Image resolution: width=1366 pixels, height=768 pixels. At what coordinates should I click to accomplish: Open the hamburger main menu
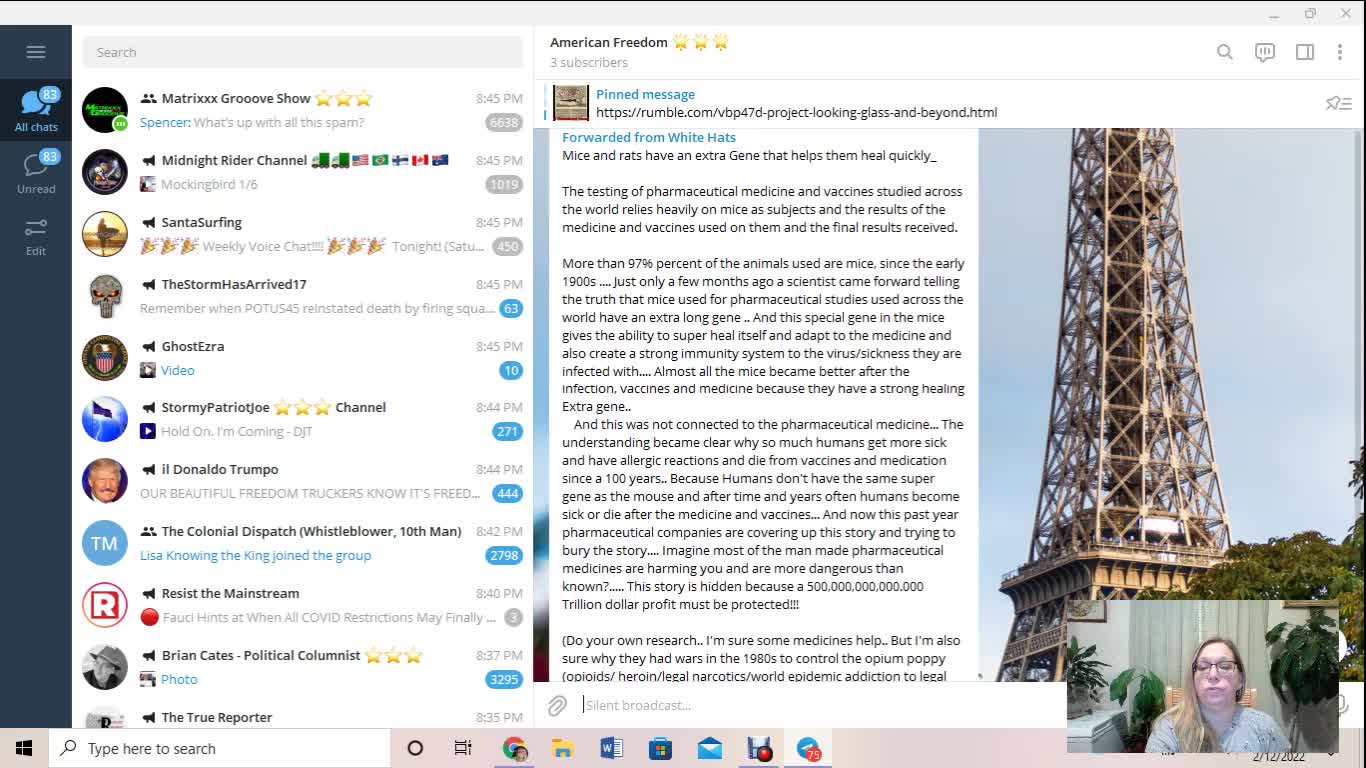point(36,52)
